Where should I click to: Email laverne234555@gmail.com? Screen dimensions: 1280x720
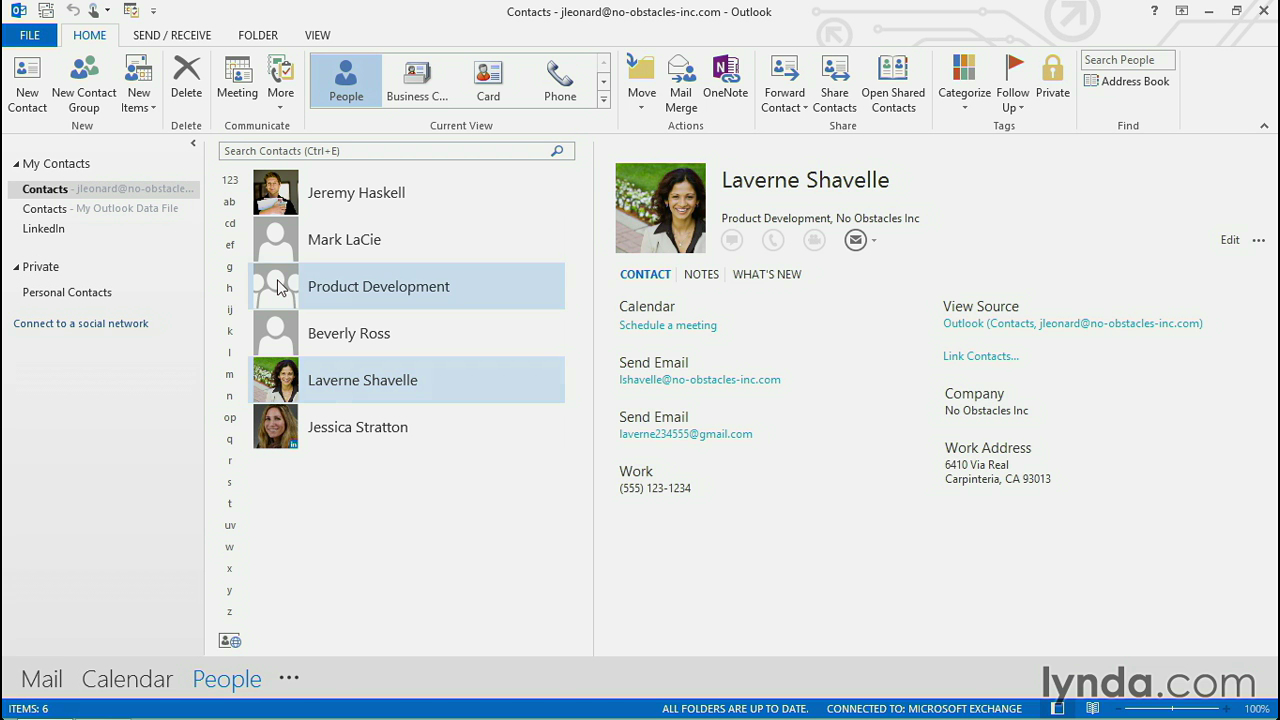686,434
